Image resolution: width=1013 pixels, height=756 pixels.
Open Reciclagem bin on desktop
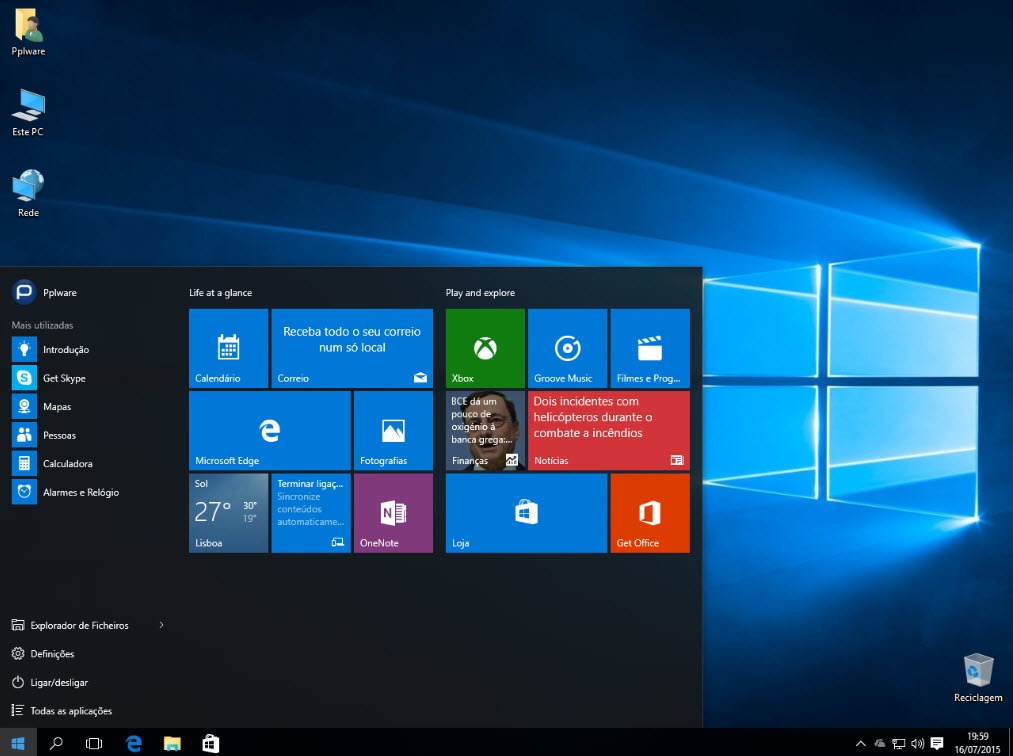(x=977, y=676)
